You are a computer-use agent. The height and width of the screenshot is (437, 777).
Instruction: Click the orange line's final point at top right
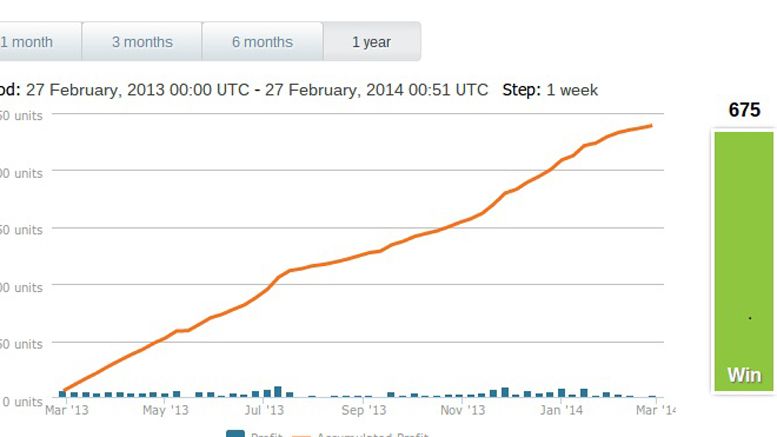(x=652, y=125)
